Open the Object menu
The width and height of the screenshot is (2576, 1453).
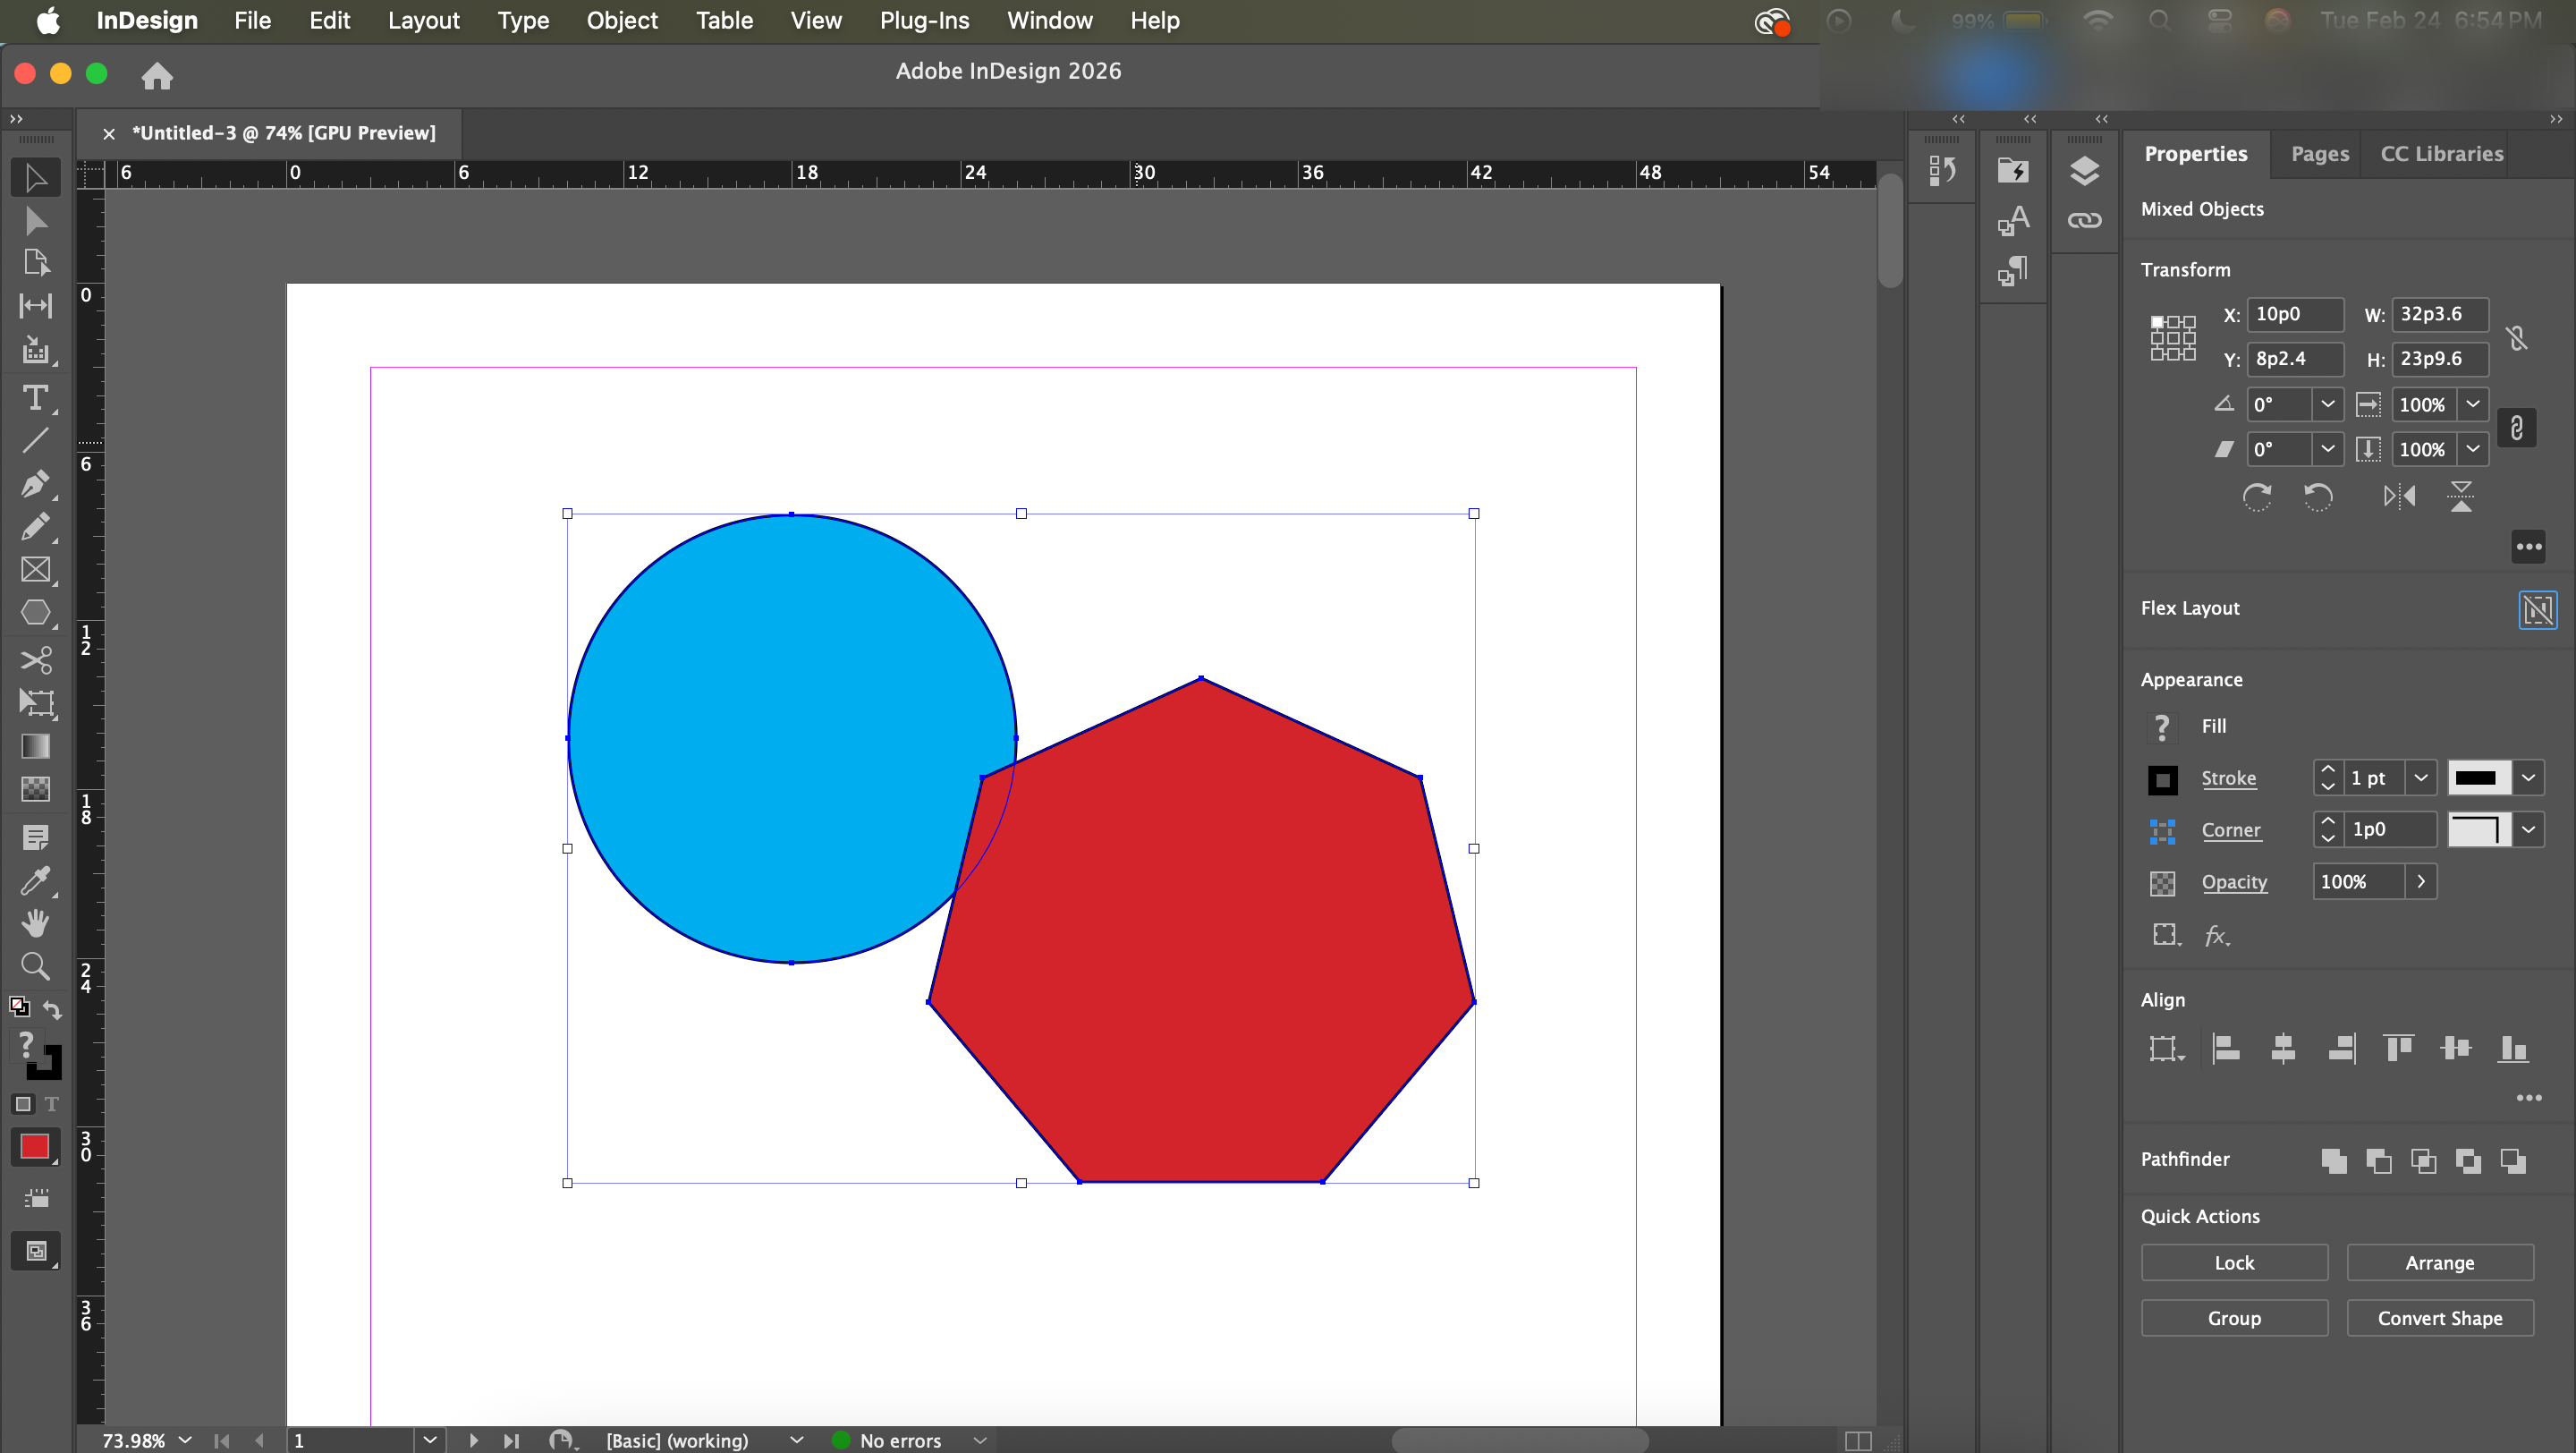click(x=621, y=20)
